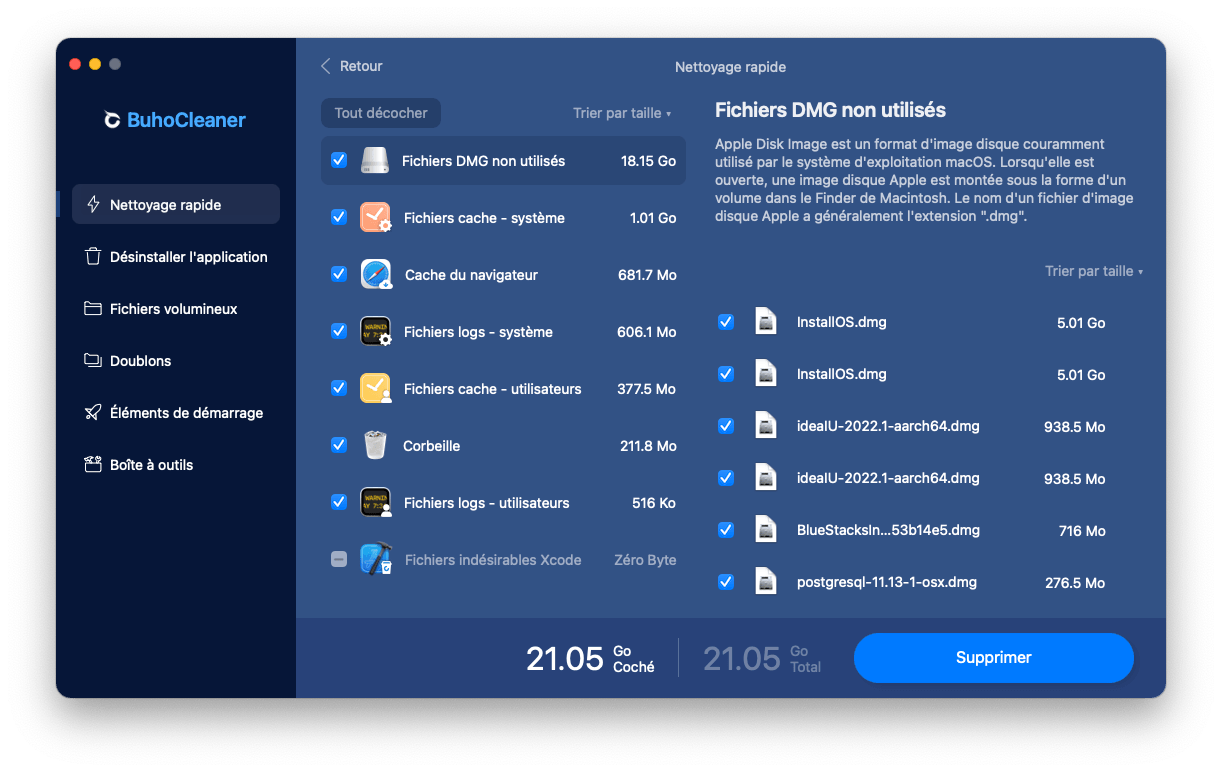
Task: Click the file icon of second idealU-2022.1-aarch64.dmg
Action: pos(766,478)
